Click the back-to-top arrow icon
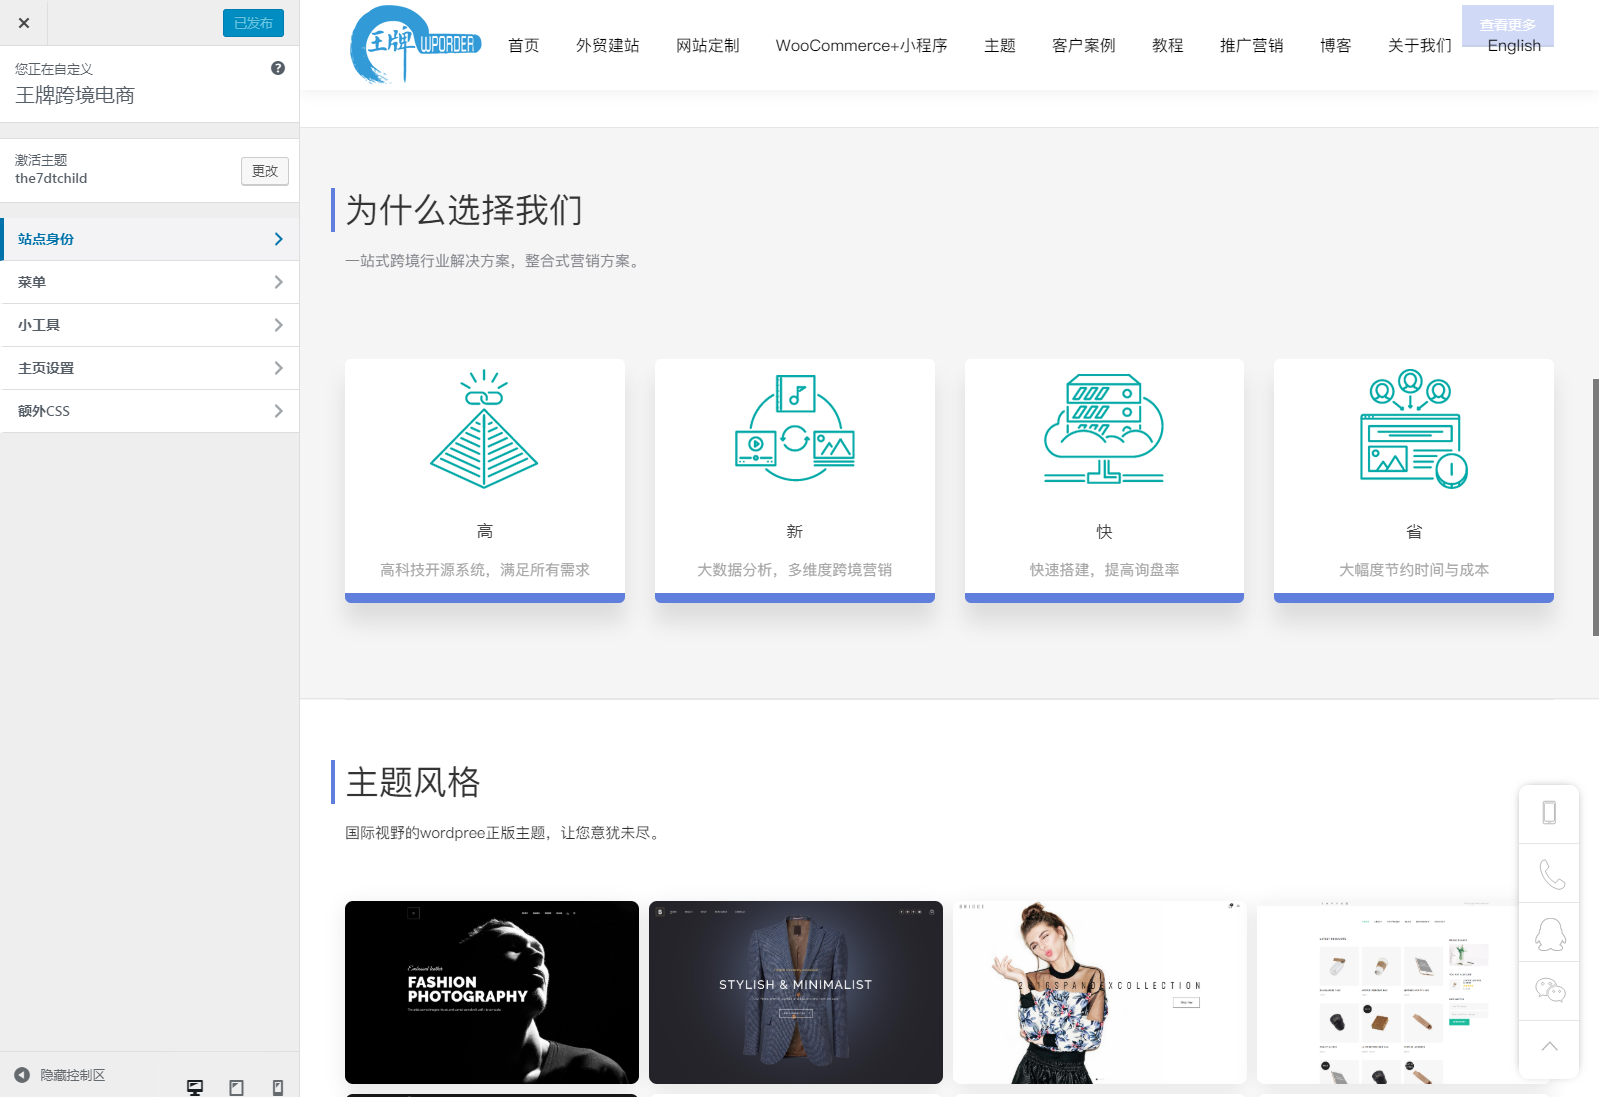 tap(1549, 1047)
